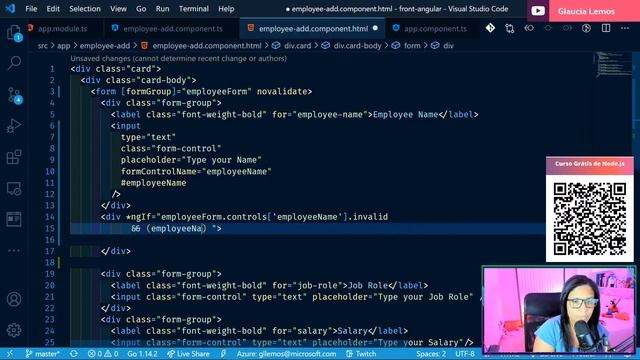
Task: Open the YouTube icon in the overlay
Action: 538,11
